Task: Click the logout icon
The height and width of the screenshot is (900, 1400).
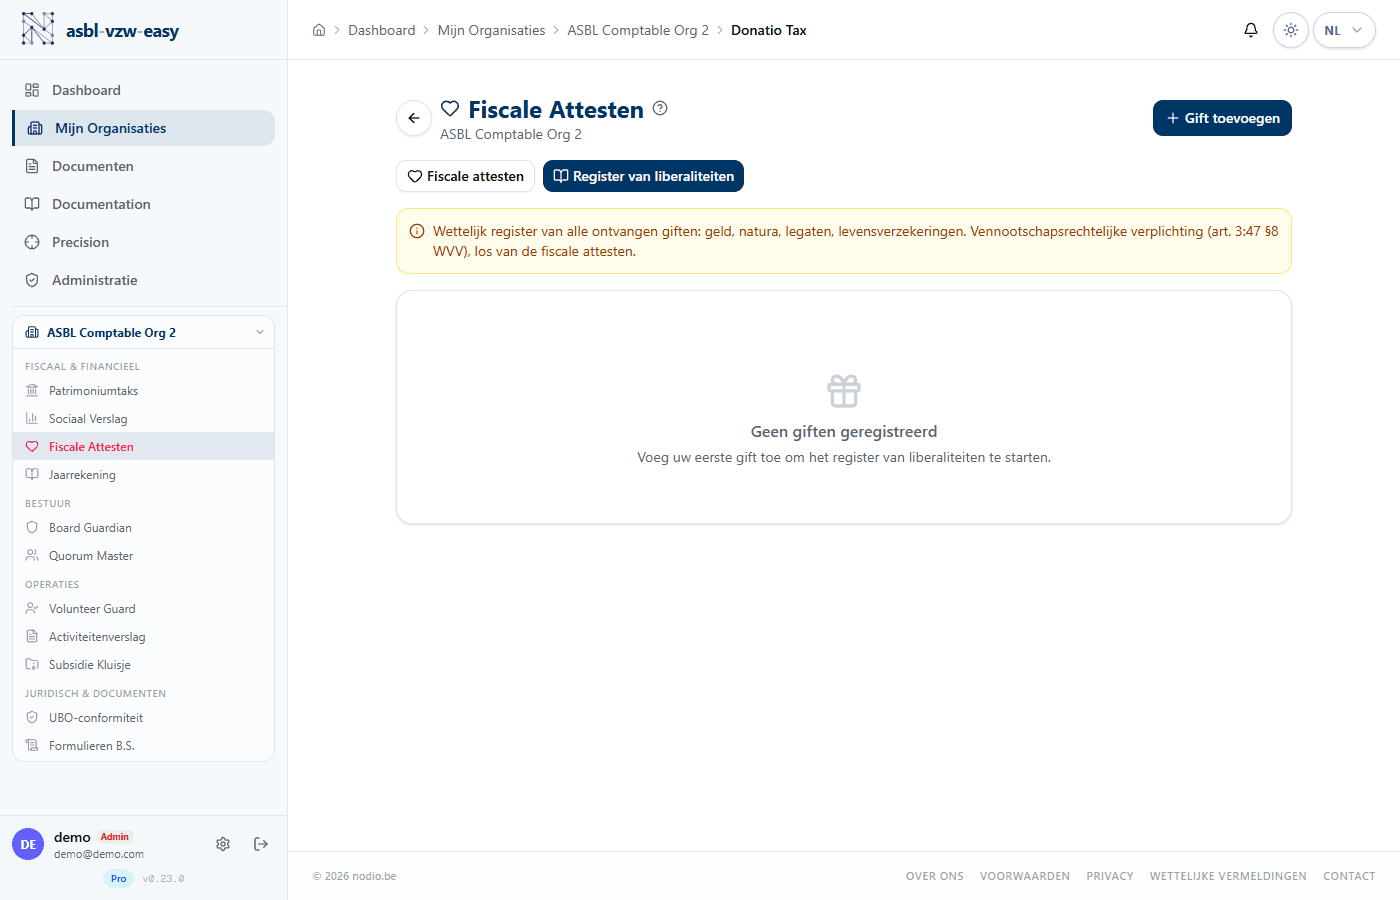Action: 261,844
